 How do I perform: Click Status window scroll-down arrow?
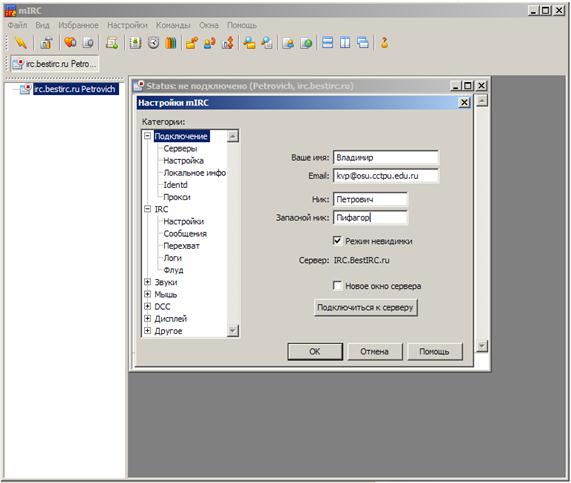tap(482, 346)
